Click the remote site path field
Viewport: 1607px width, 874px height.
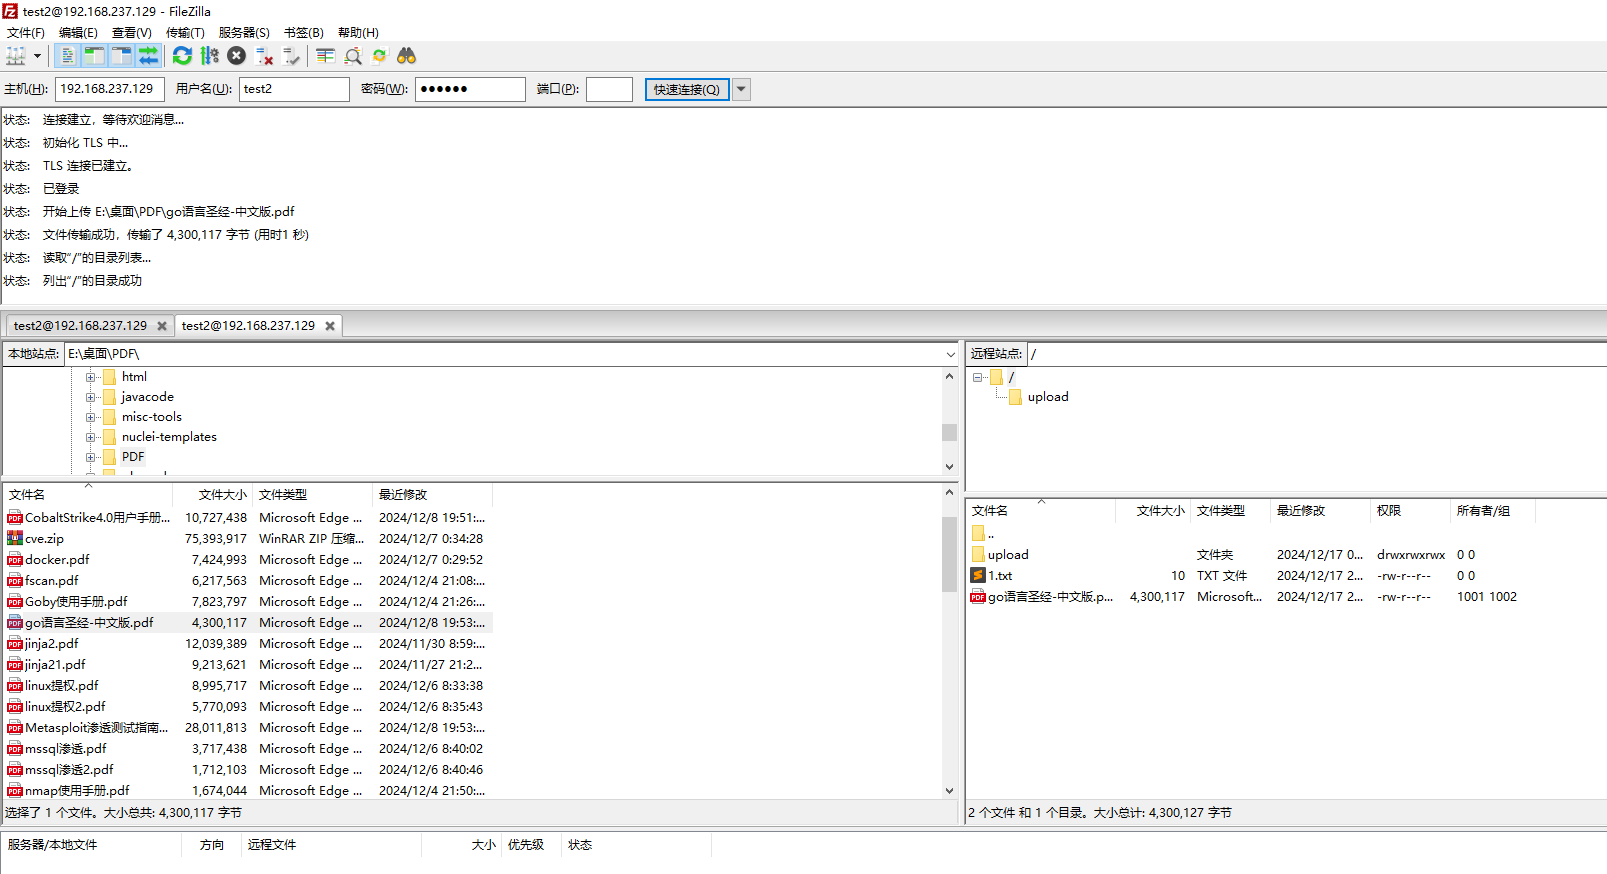tap(1316, 354)
